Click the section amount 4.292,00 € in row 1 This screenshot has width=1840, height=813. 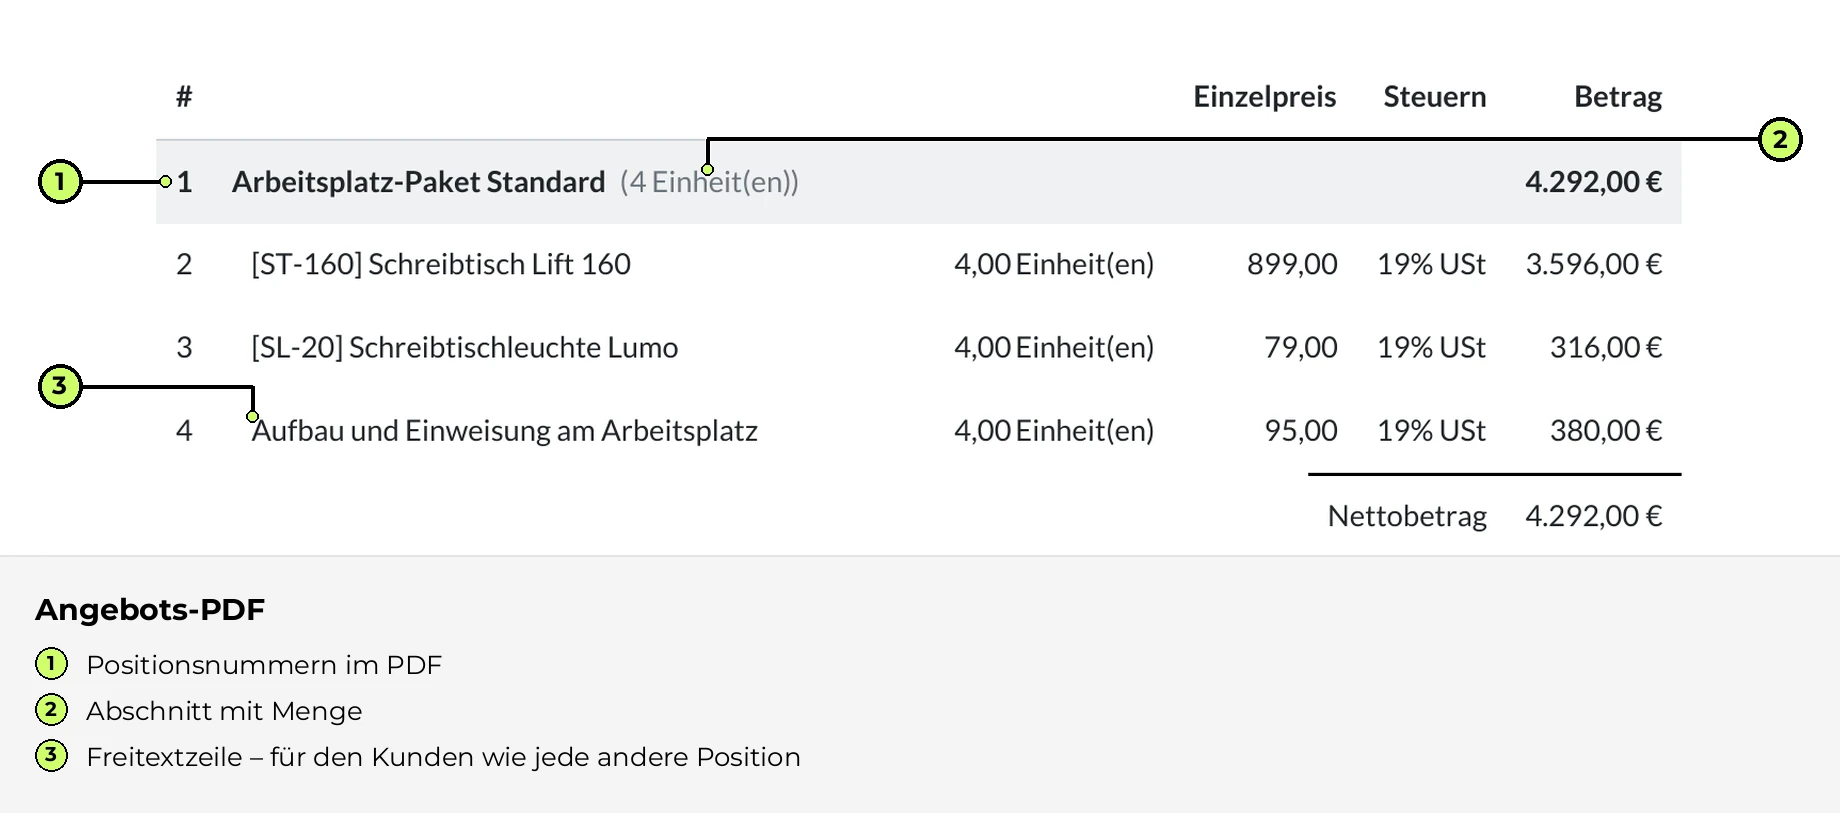click(1593, 182)
